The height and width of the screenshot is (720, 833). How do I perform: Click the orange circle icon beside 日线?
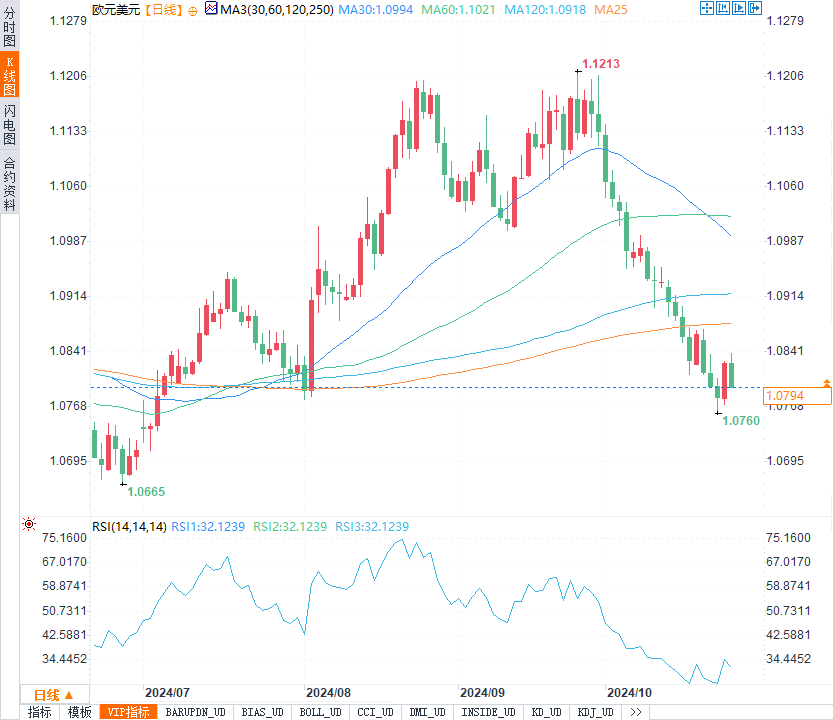pos(193,9)
